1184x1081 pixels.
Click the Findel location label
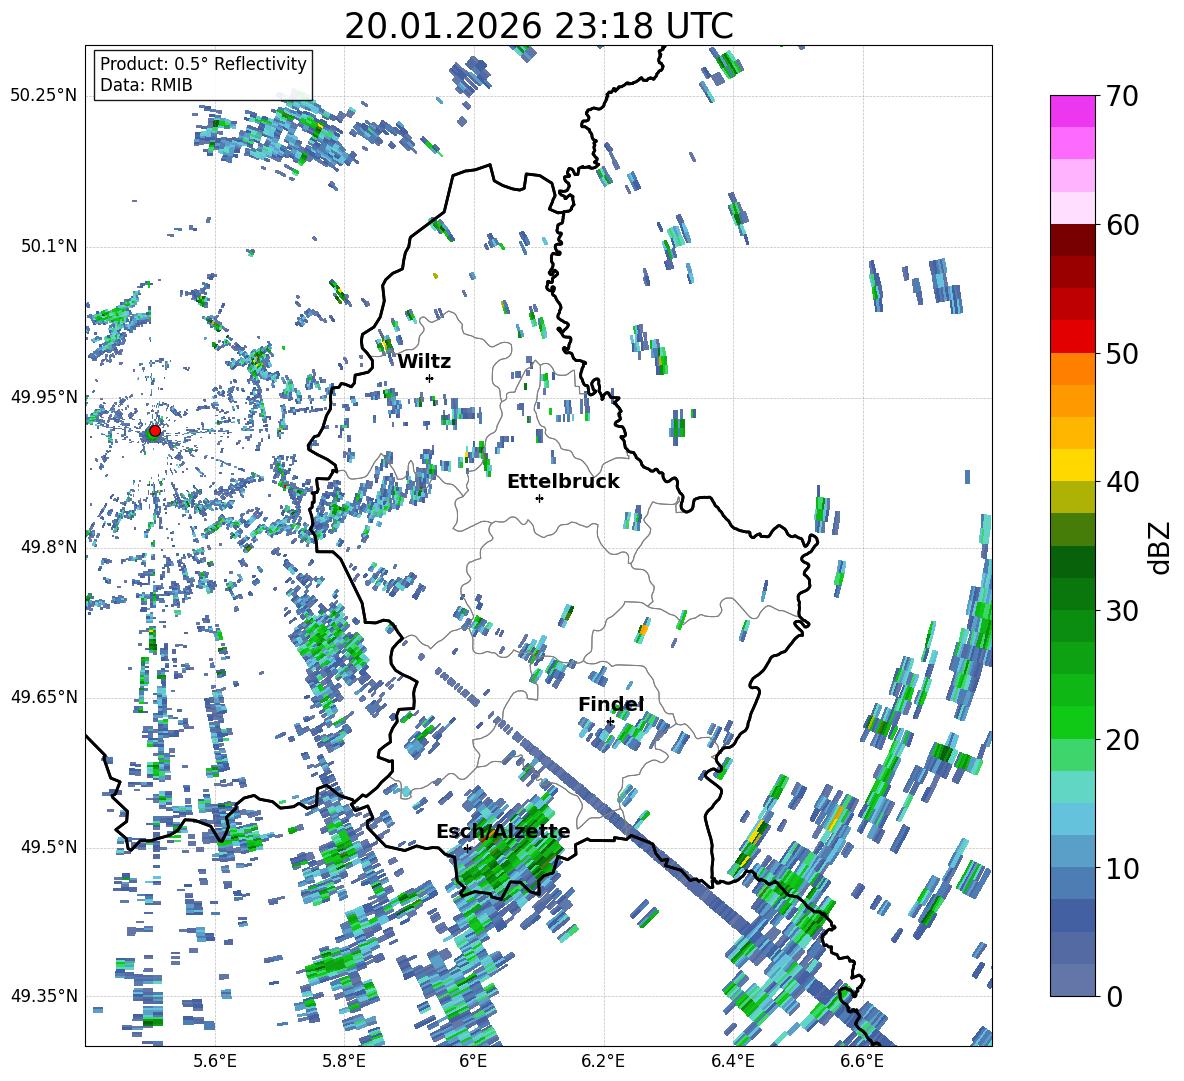[611, 704]
